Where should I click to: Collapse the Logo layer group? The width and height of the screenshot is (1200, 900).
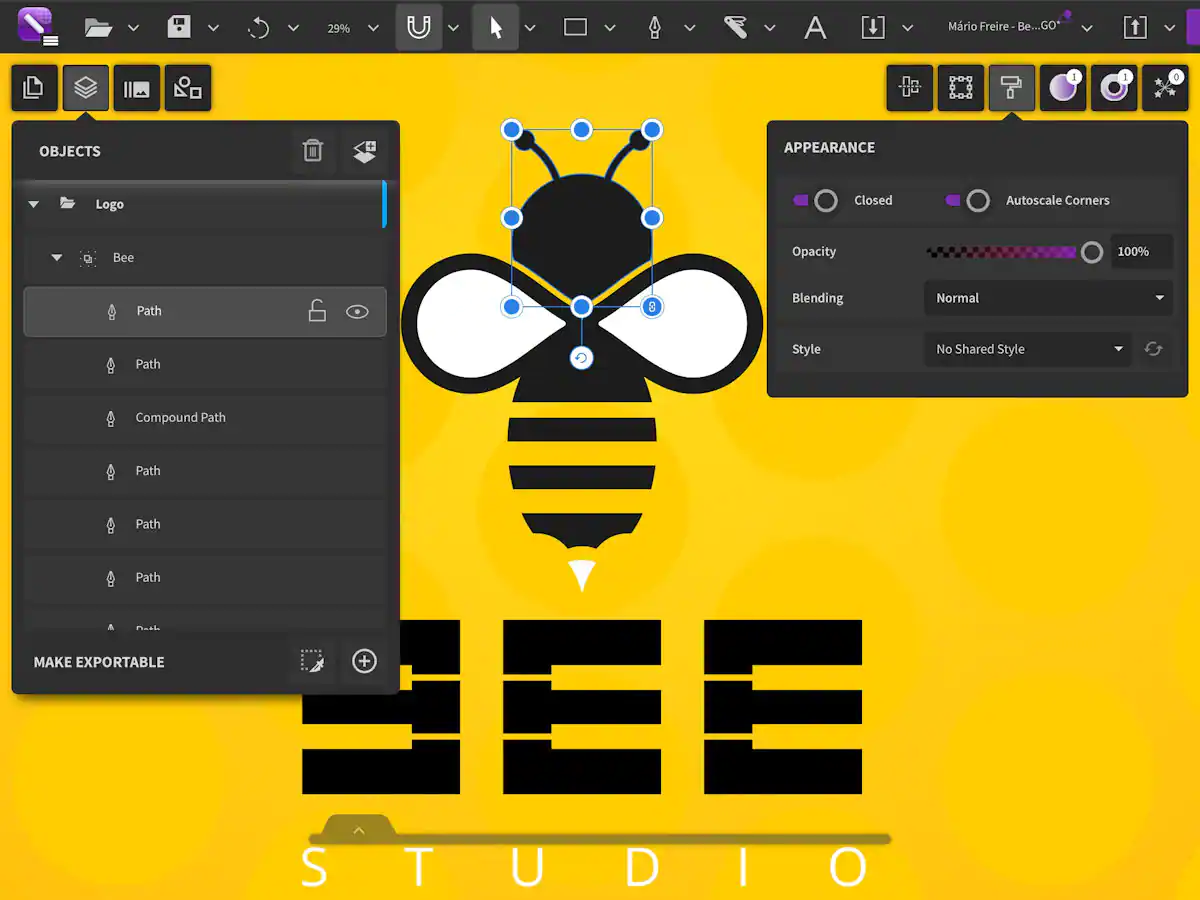click(34, 204)
